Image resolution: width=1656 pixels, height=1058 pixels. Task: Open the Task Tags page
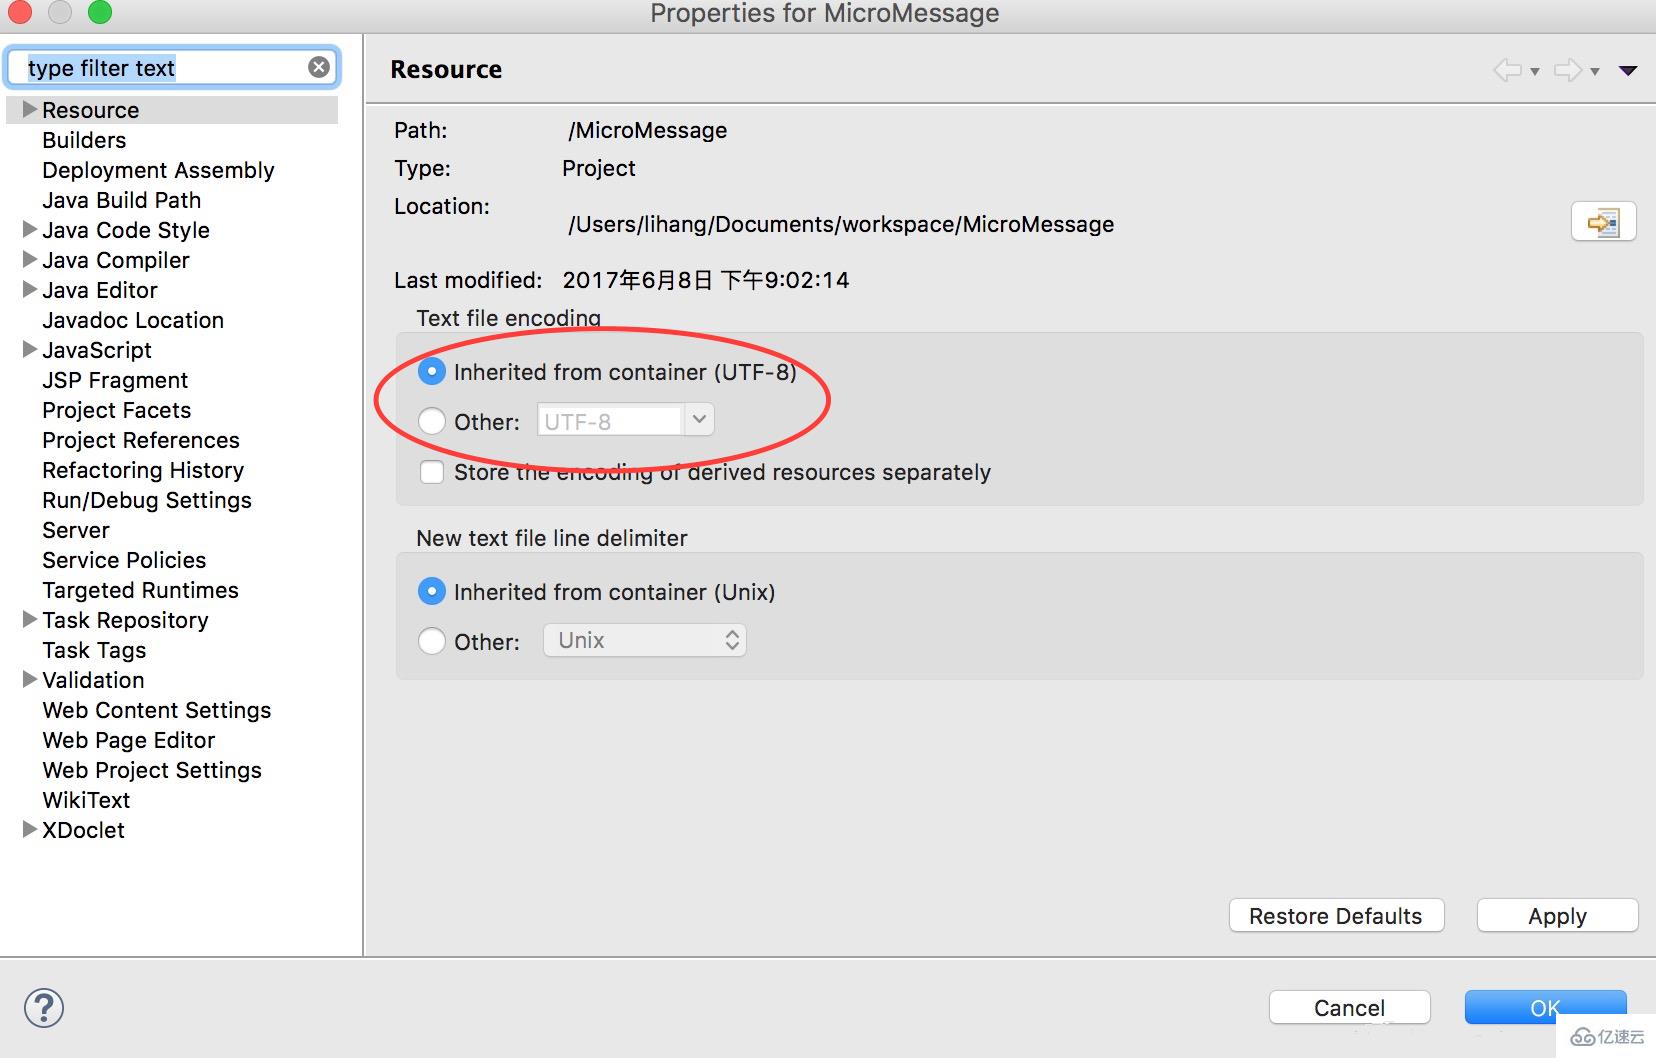(x=94, y=650)
